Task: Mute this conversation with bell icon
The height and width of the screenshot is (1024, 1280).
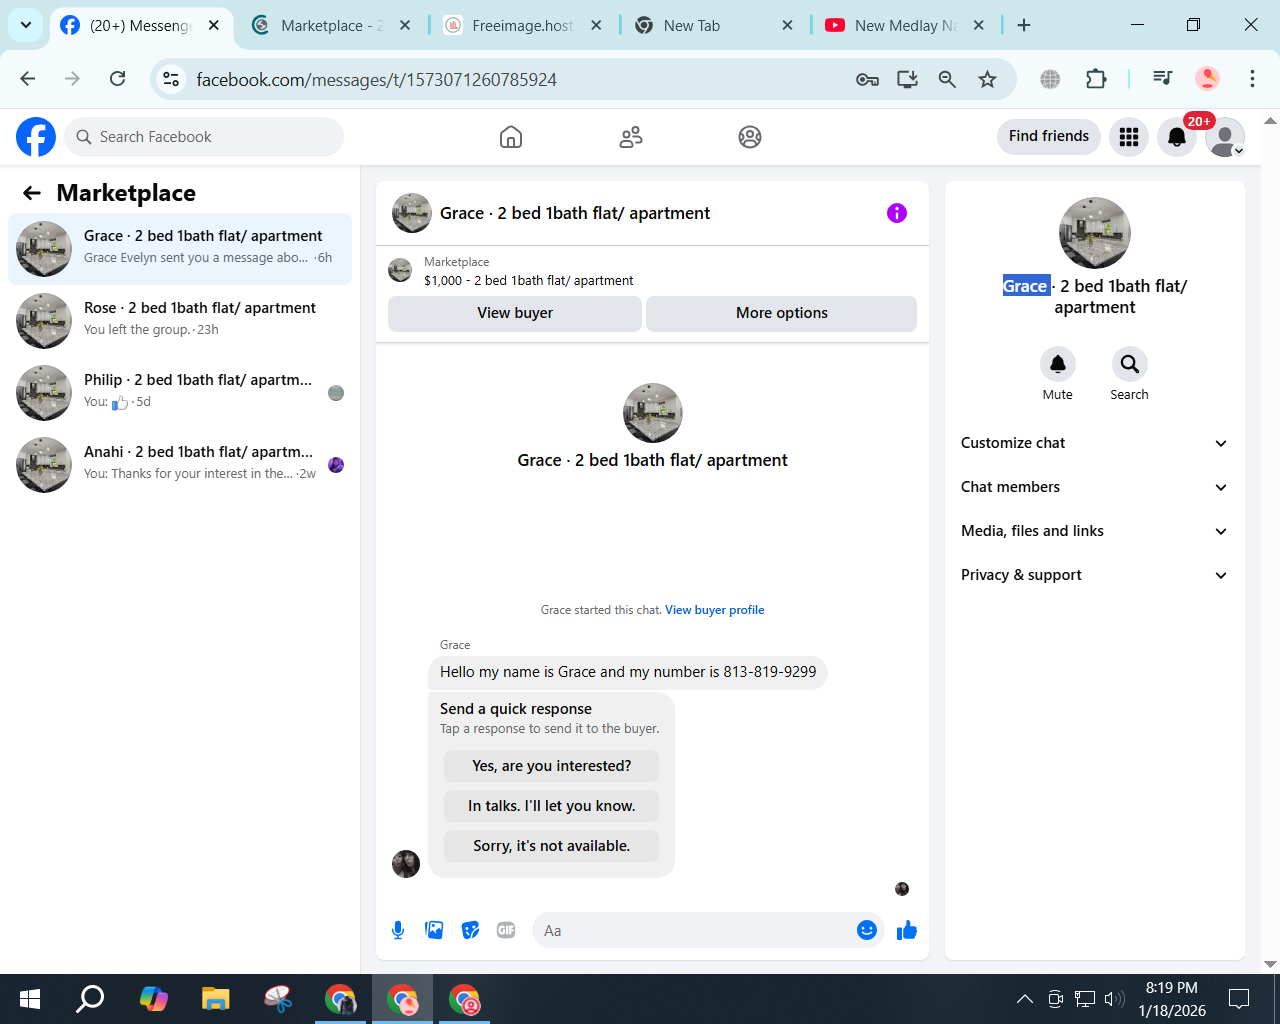Action: pyautogui.click(x=1058, y=364)
